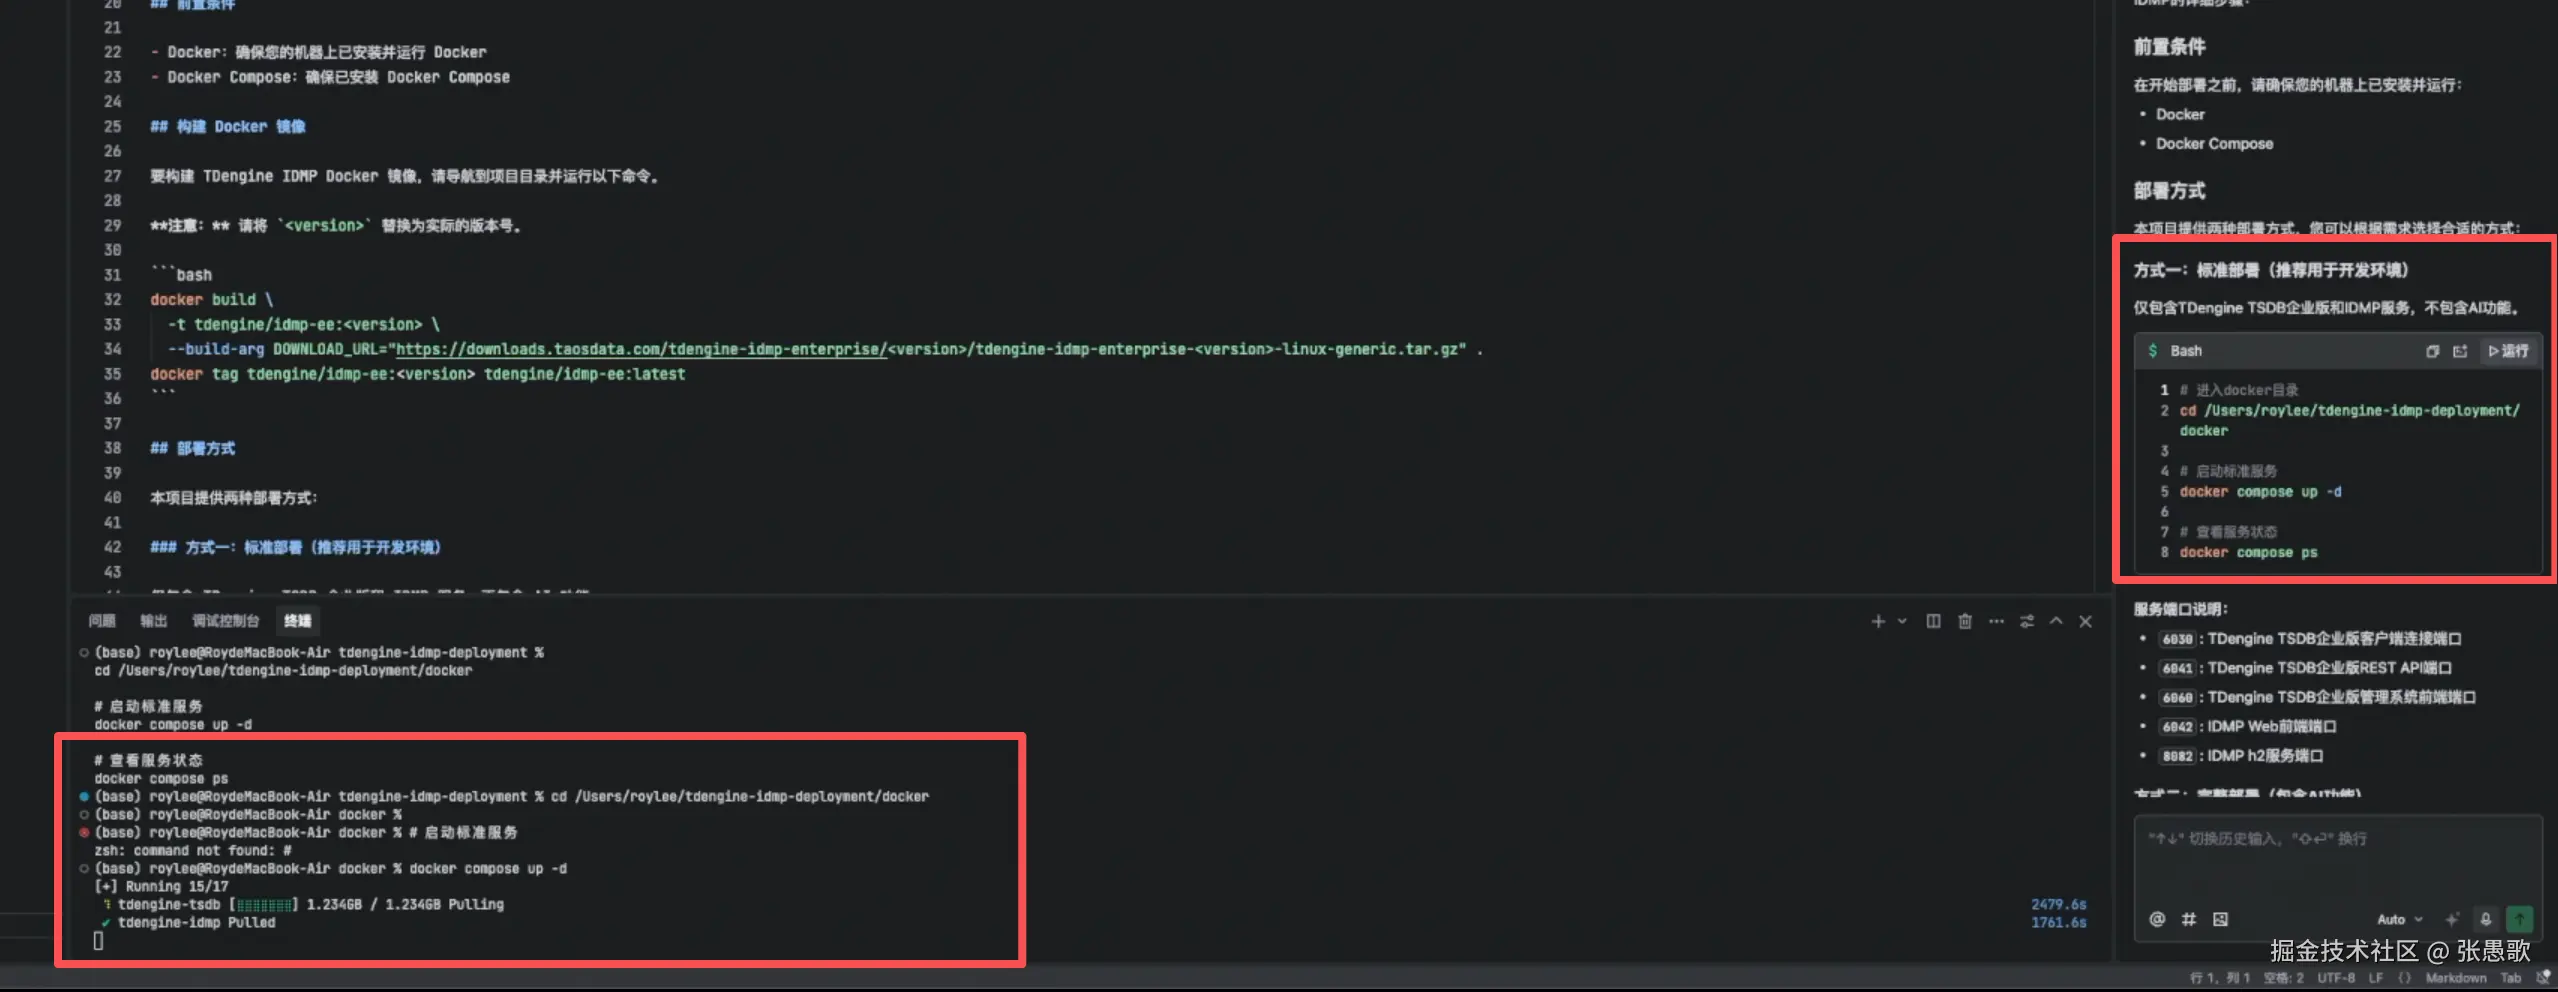Screen dimensions: 2558x992
Task: Click the 8082 port badge
Action: (2177, 756)
